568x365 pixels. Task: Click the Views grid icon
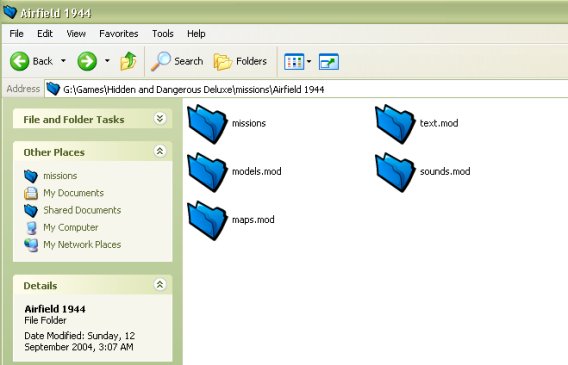[294, 62]
